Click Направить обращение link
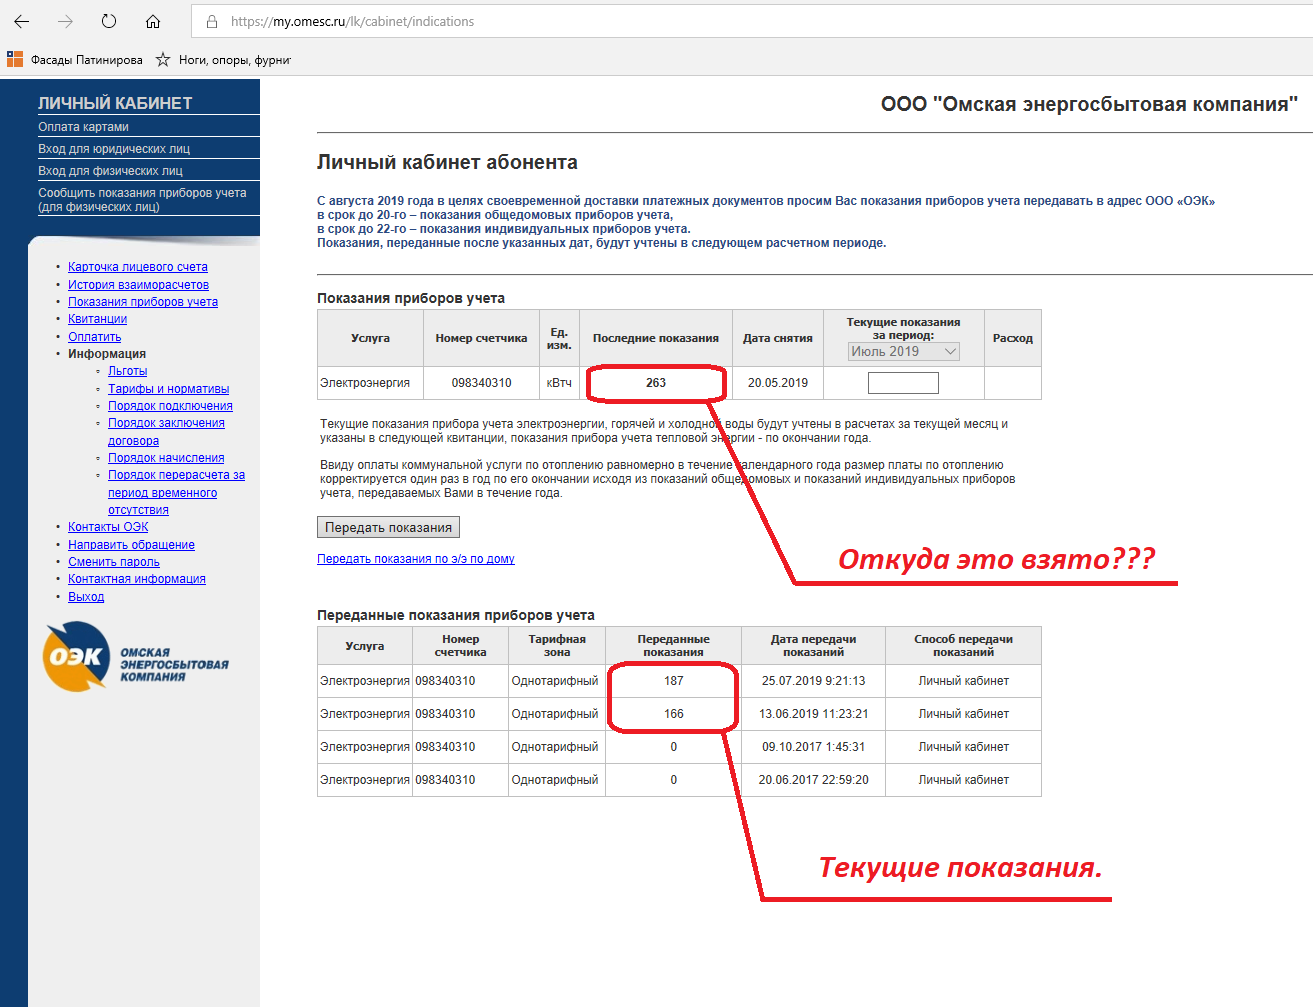 tap(131, 545)
